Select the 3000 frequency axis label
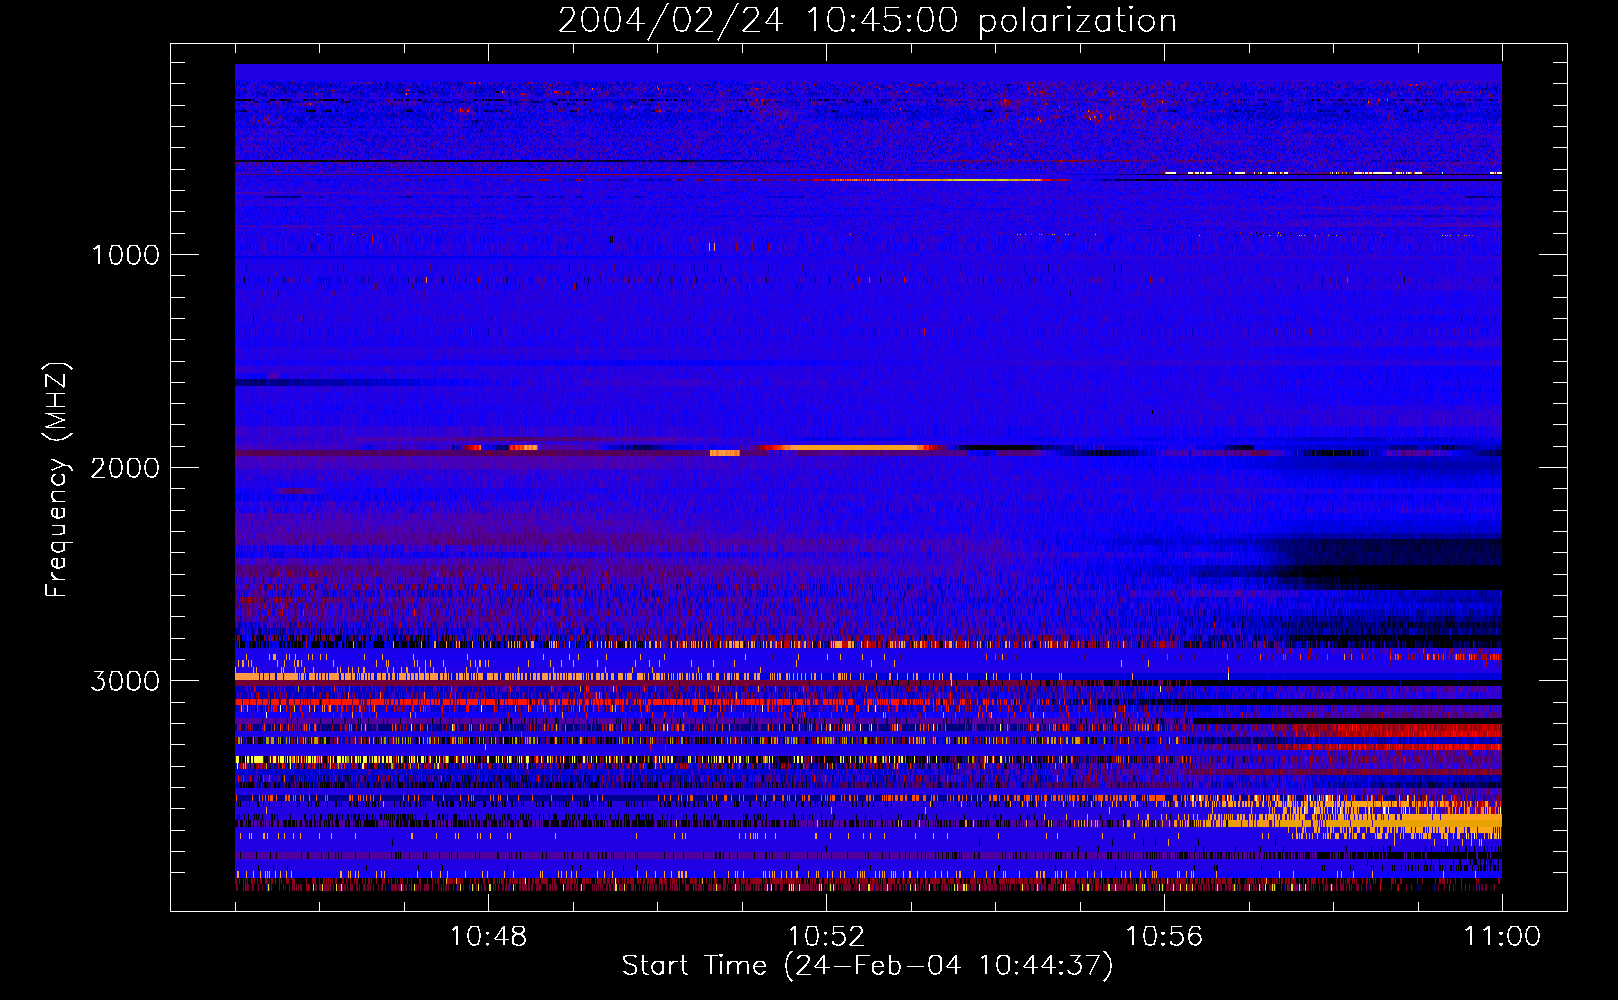This screenshot has height=1000, width=1618. click(x=125, y=681)
